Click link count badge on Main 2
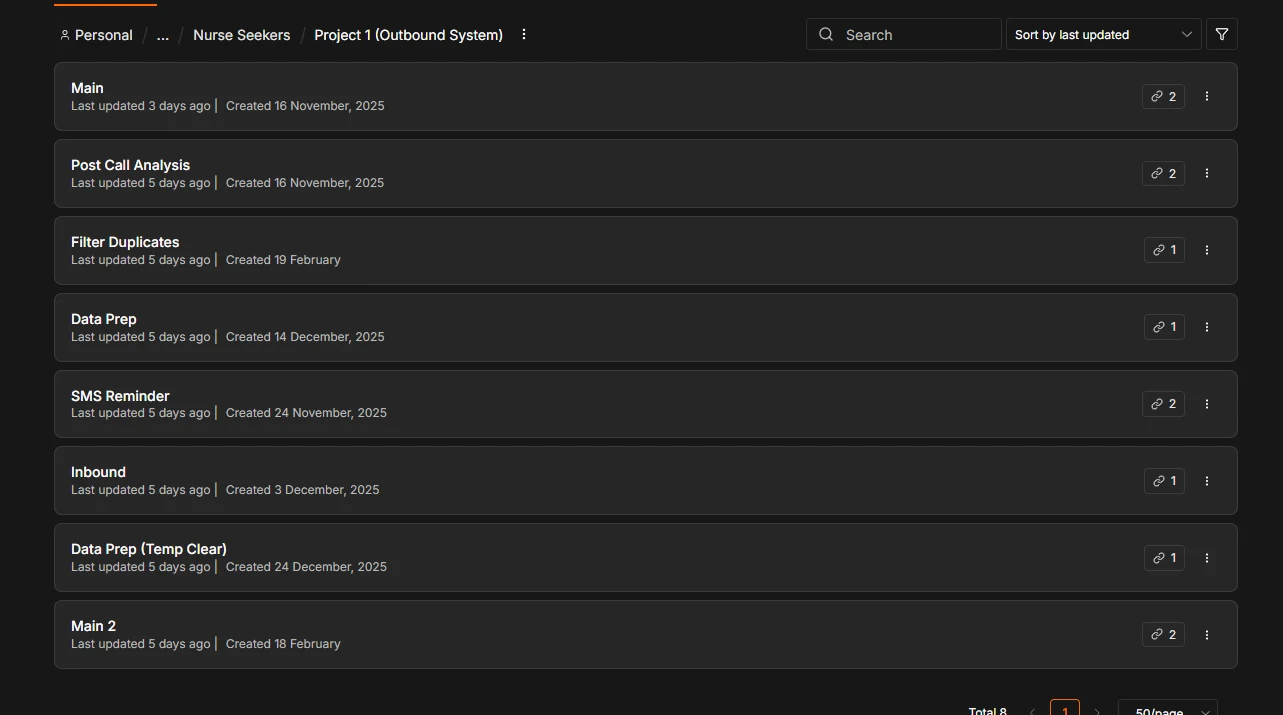This screenshot has width=1283, height=715. coord(1163,634)
